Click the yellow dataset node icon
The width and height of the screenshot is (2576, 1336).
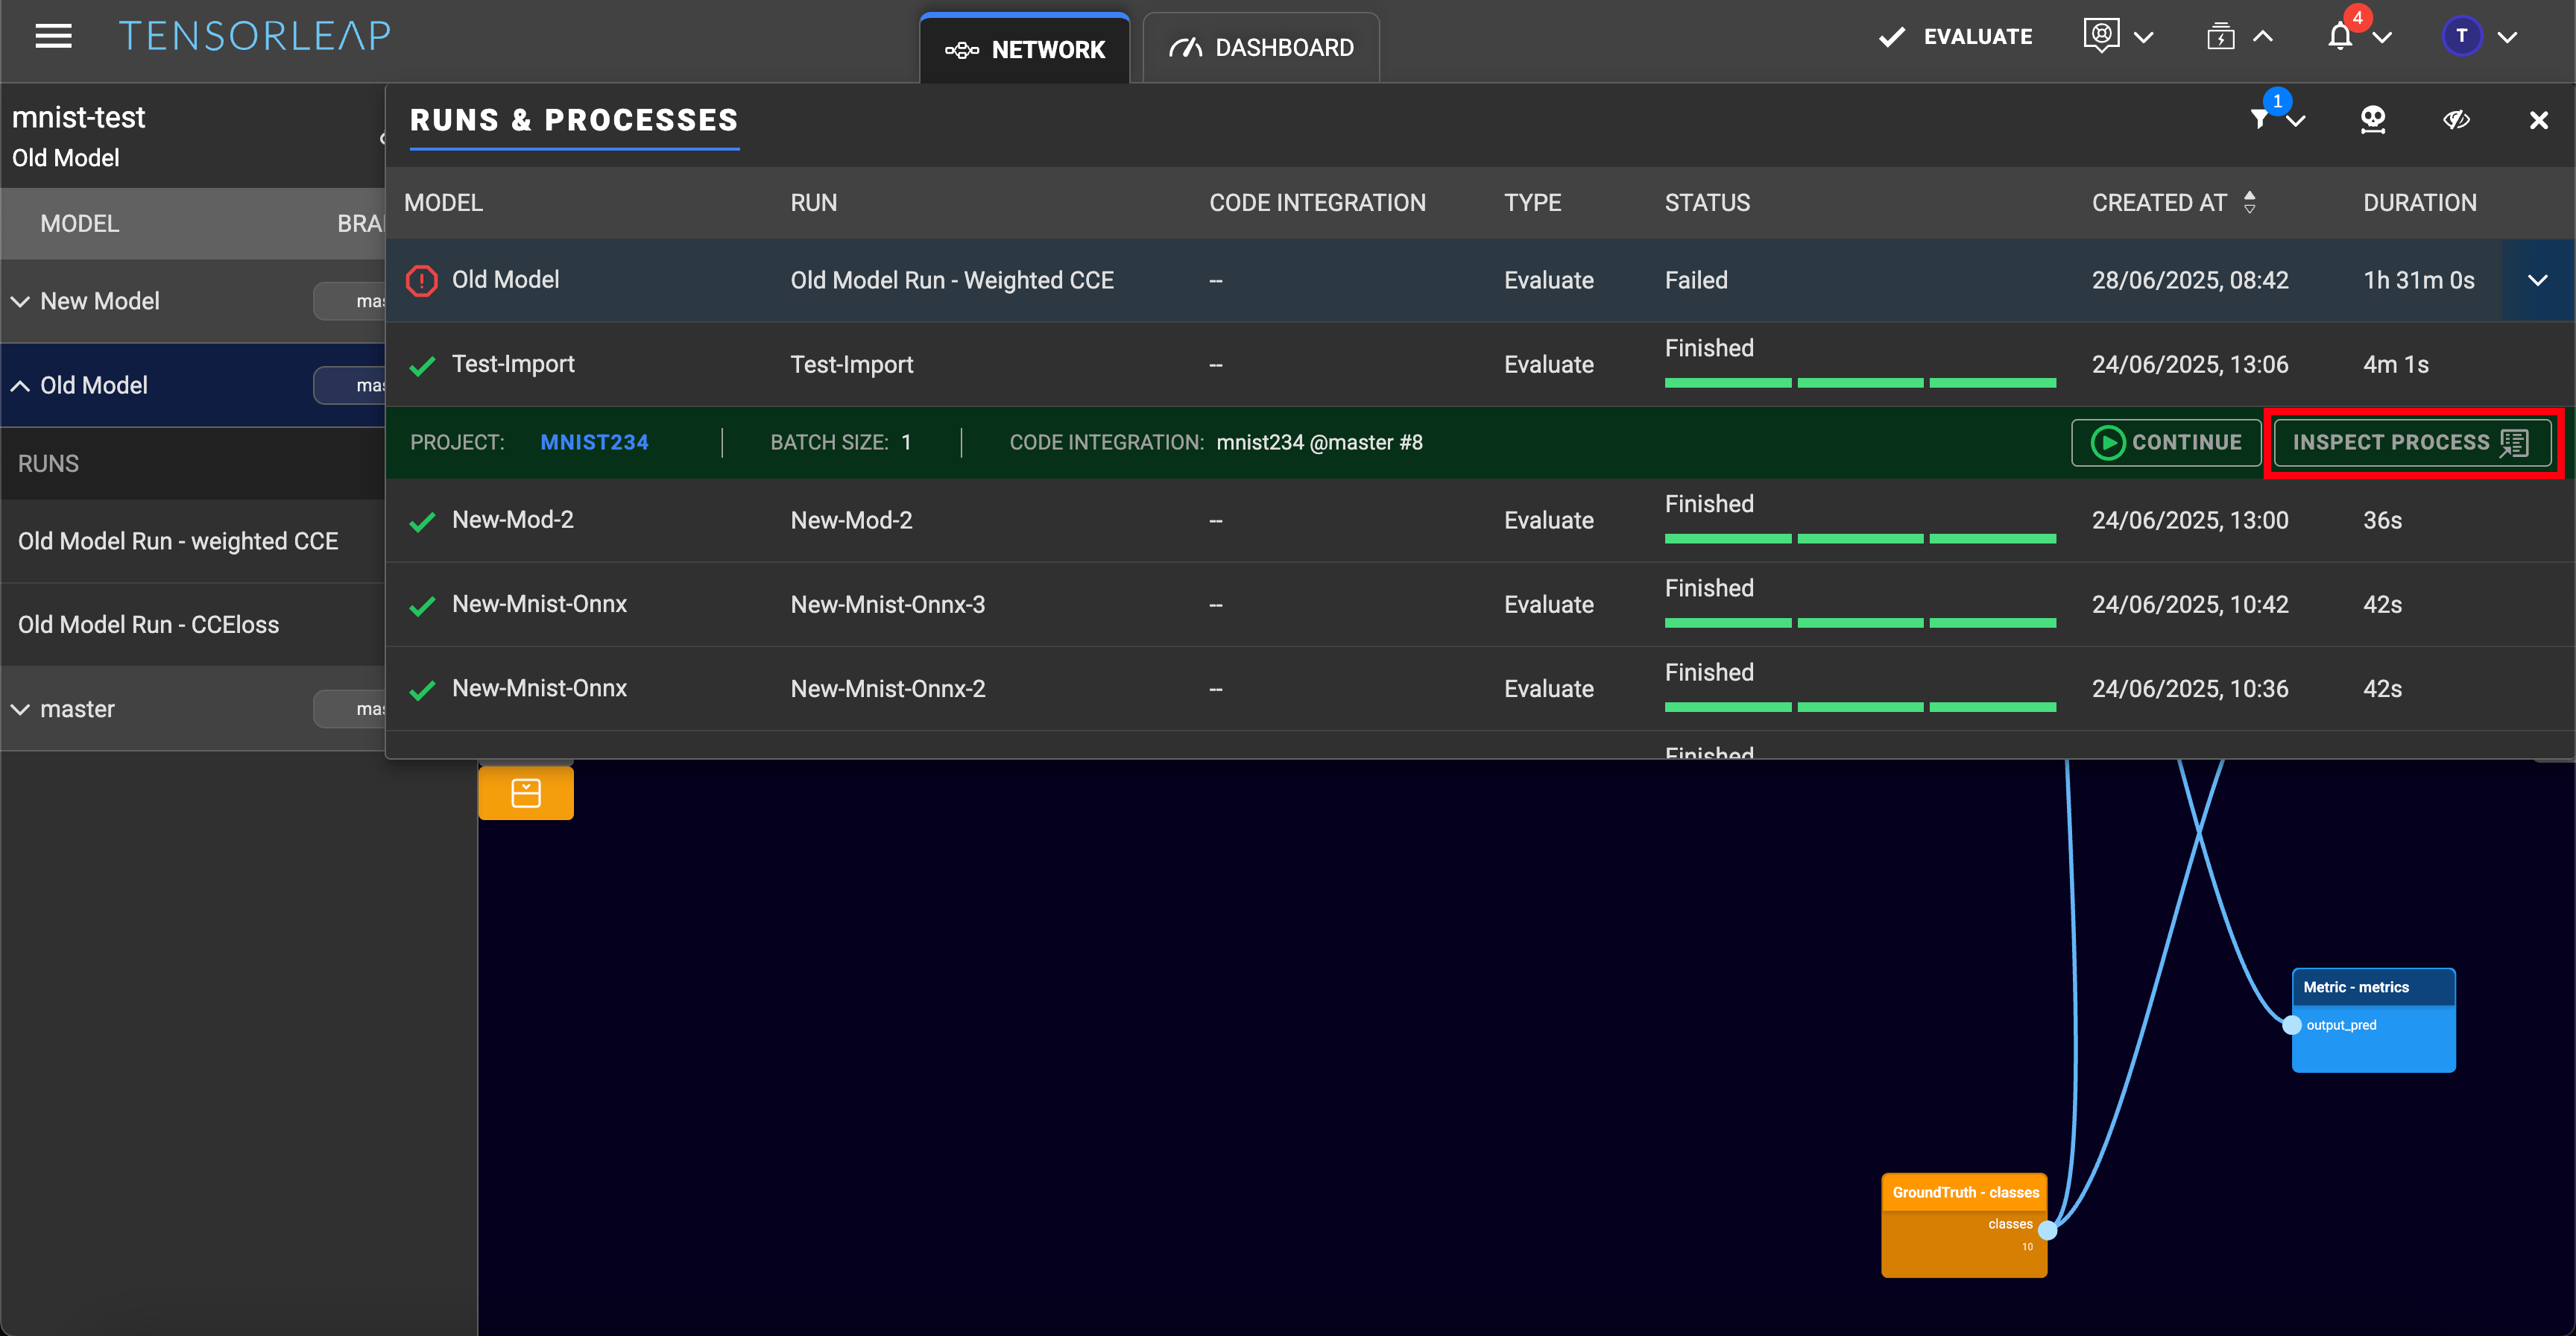coord(526,793)
